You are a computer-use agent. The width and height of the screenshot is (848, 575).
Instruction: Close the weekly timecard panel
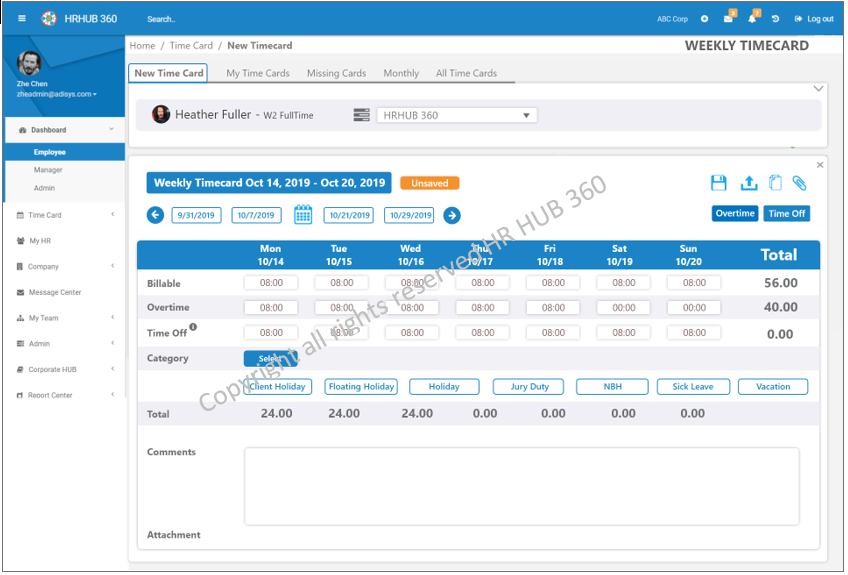click(x=820, y=165)
